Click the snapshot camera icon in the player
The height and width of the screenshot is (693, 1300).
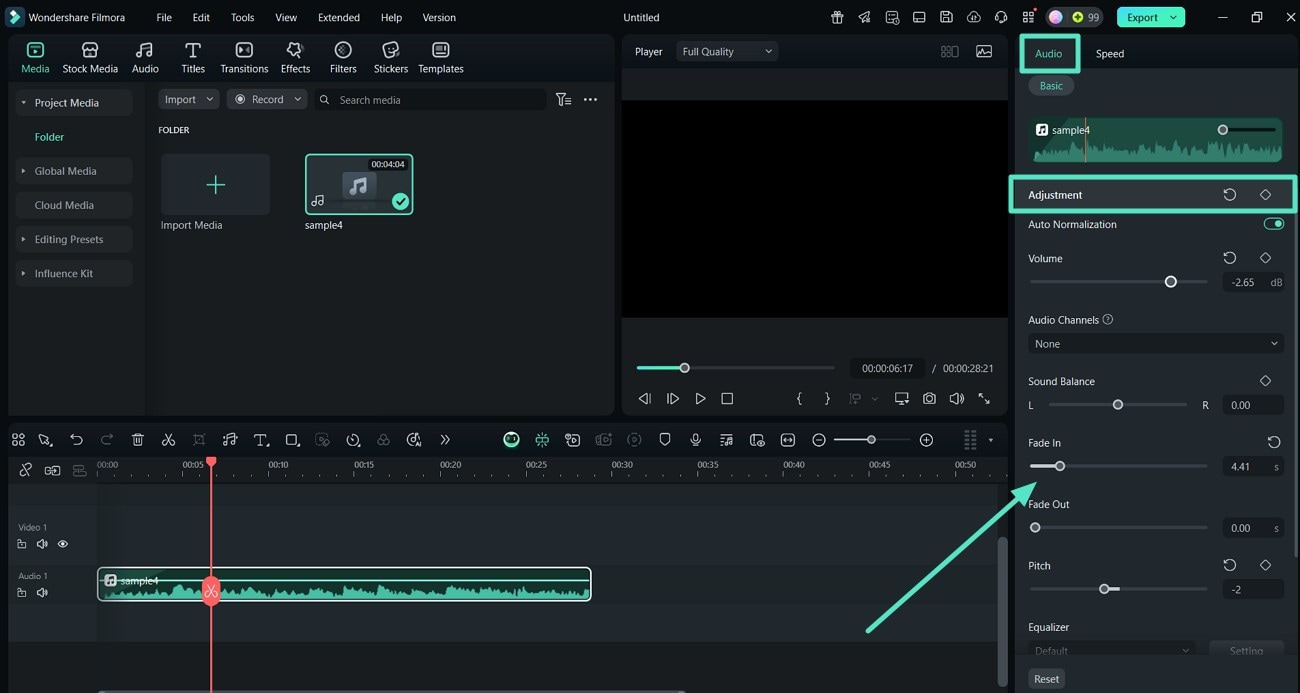click(x=929, y=398)
